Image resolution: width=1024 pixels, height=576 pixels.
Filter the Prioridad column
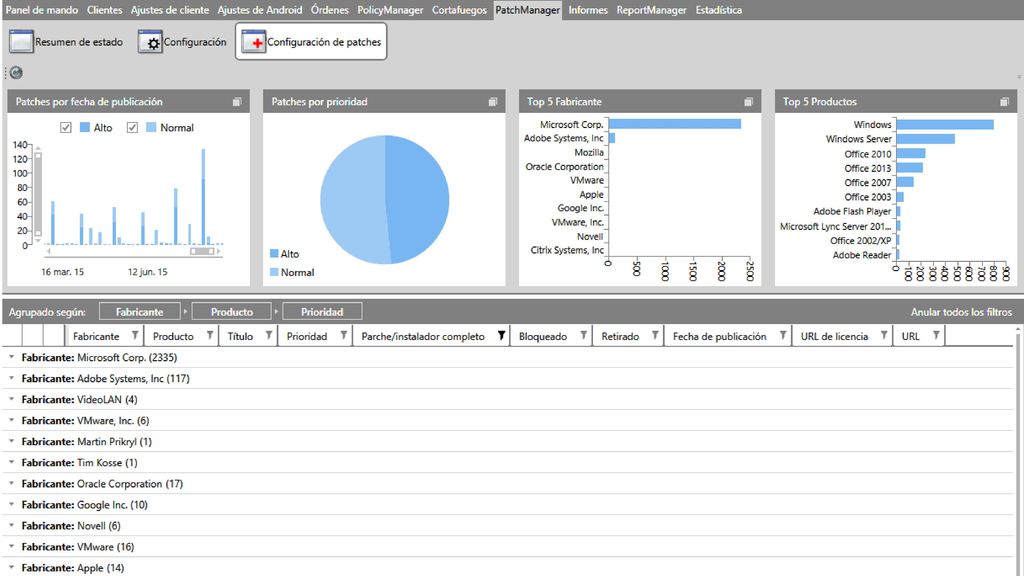pos(344,335)
